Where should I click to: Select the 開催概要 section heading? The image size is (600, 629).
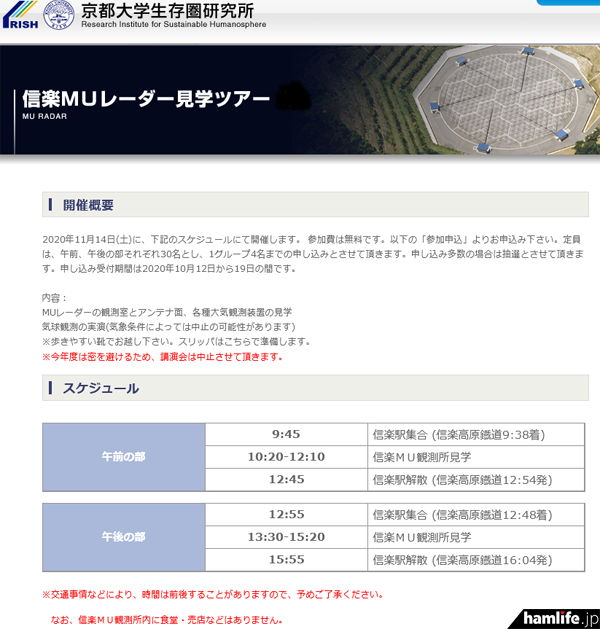click(88, 205)
